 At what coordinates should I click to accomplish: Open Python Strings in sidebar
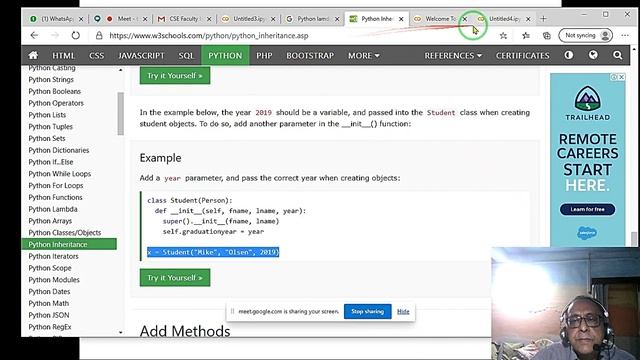51,80
